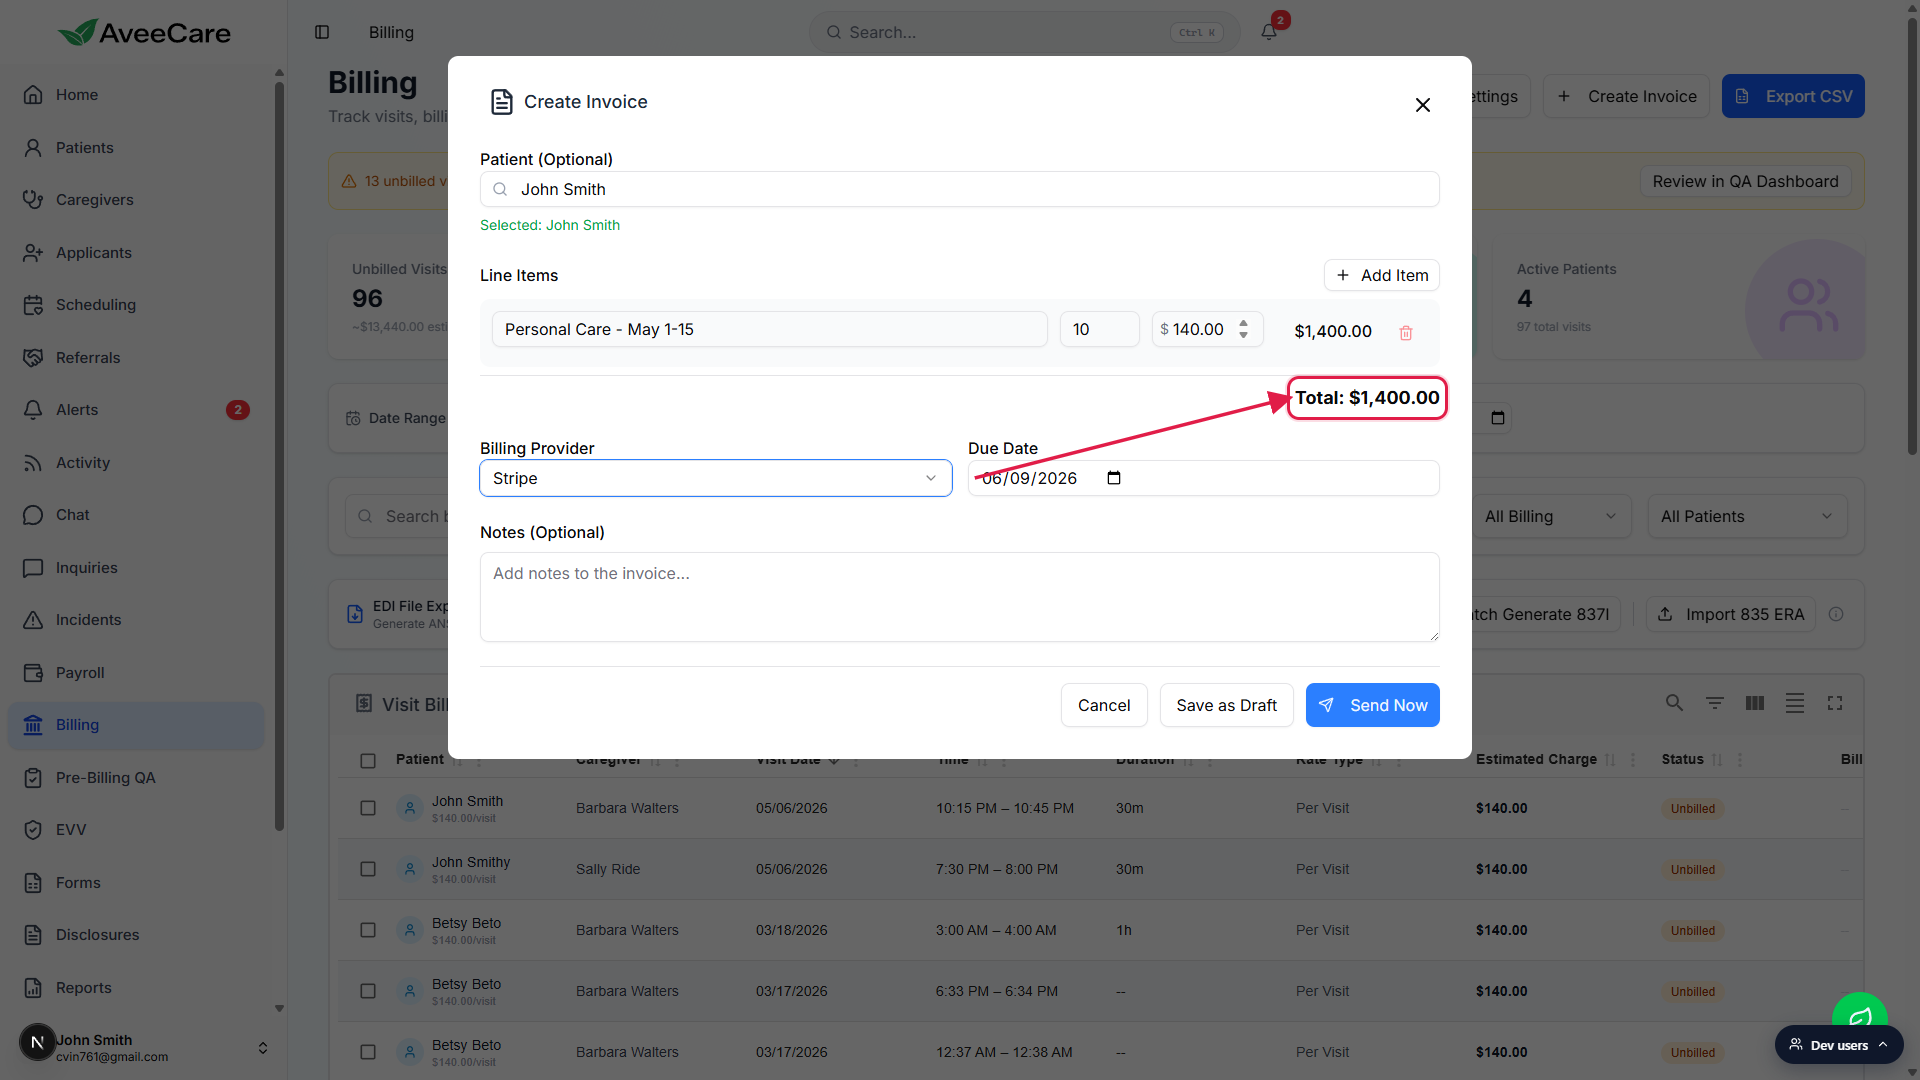Expand user account switcher
The width and height of the screenshot is (1920, 1080).
coord(263,1048)
